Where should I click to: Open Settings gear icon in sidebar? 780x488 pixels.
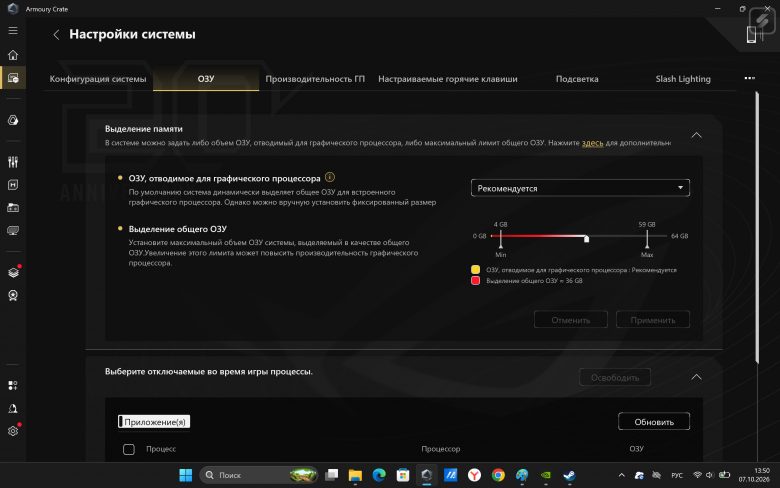click(13, 431)
